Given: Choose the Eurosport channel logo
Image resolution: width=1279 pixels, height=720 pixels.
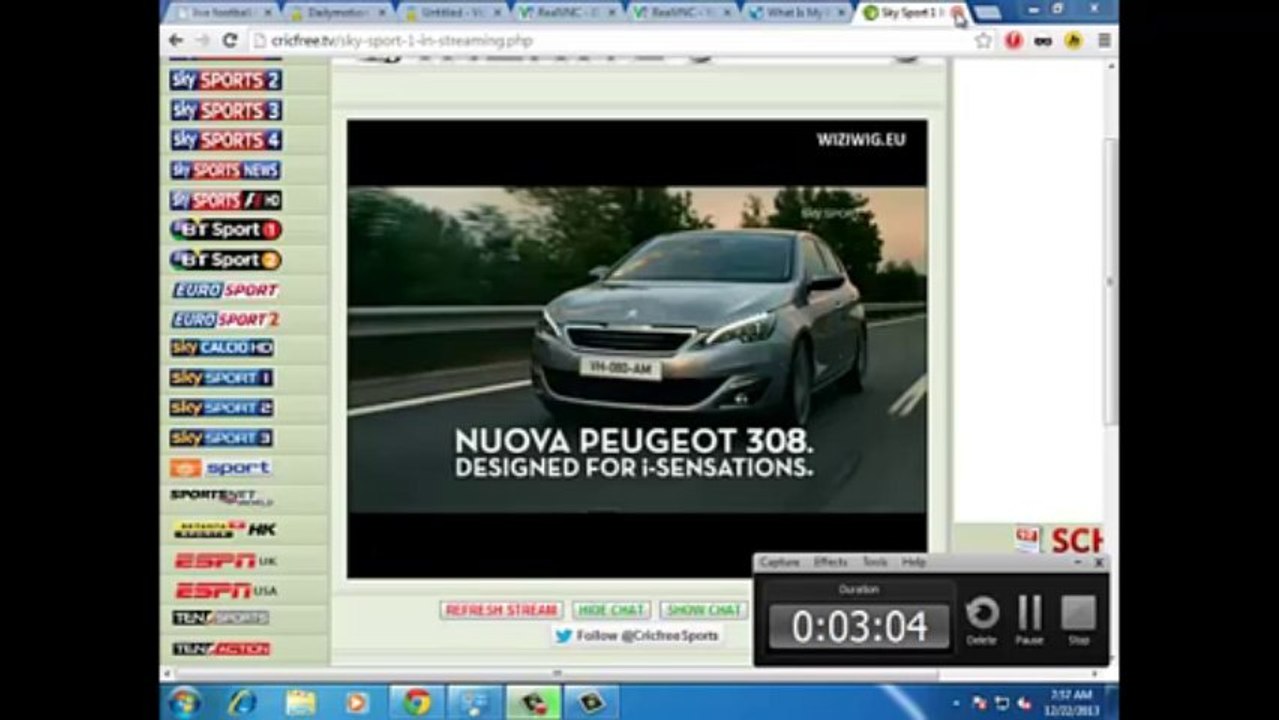Looking at the screenshot, I should [225, 290].
